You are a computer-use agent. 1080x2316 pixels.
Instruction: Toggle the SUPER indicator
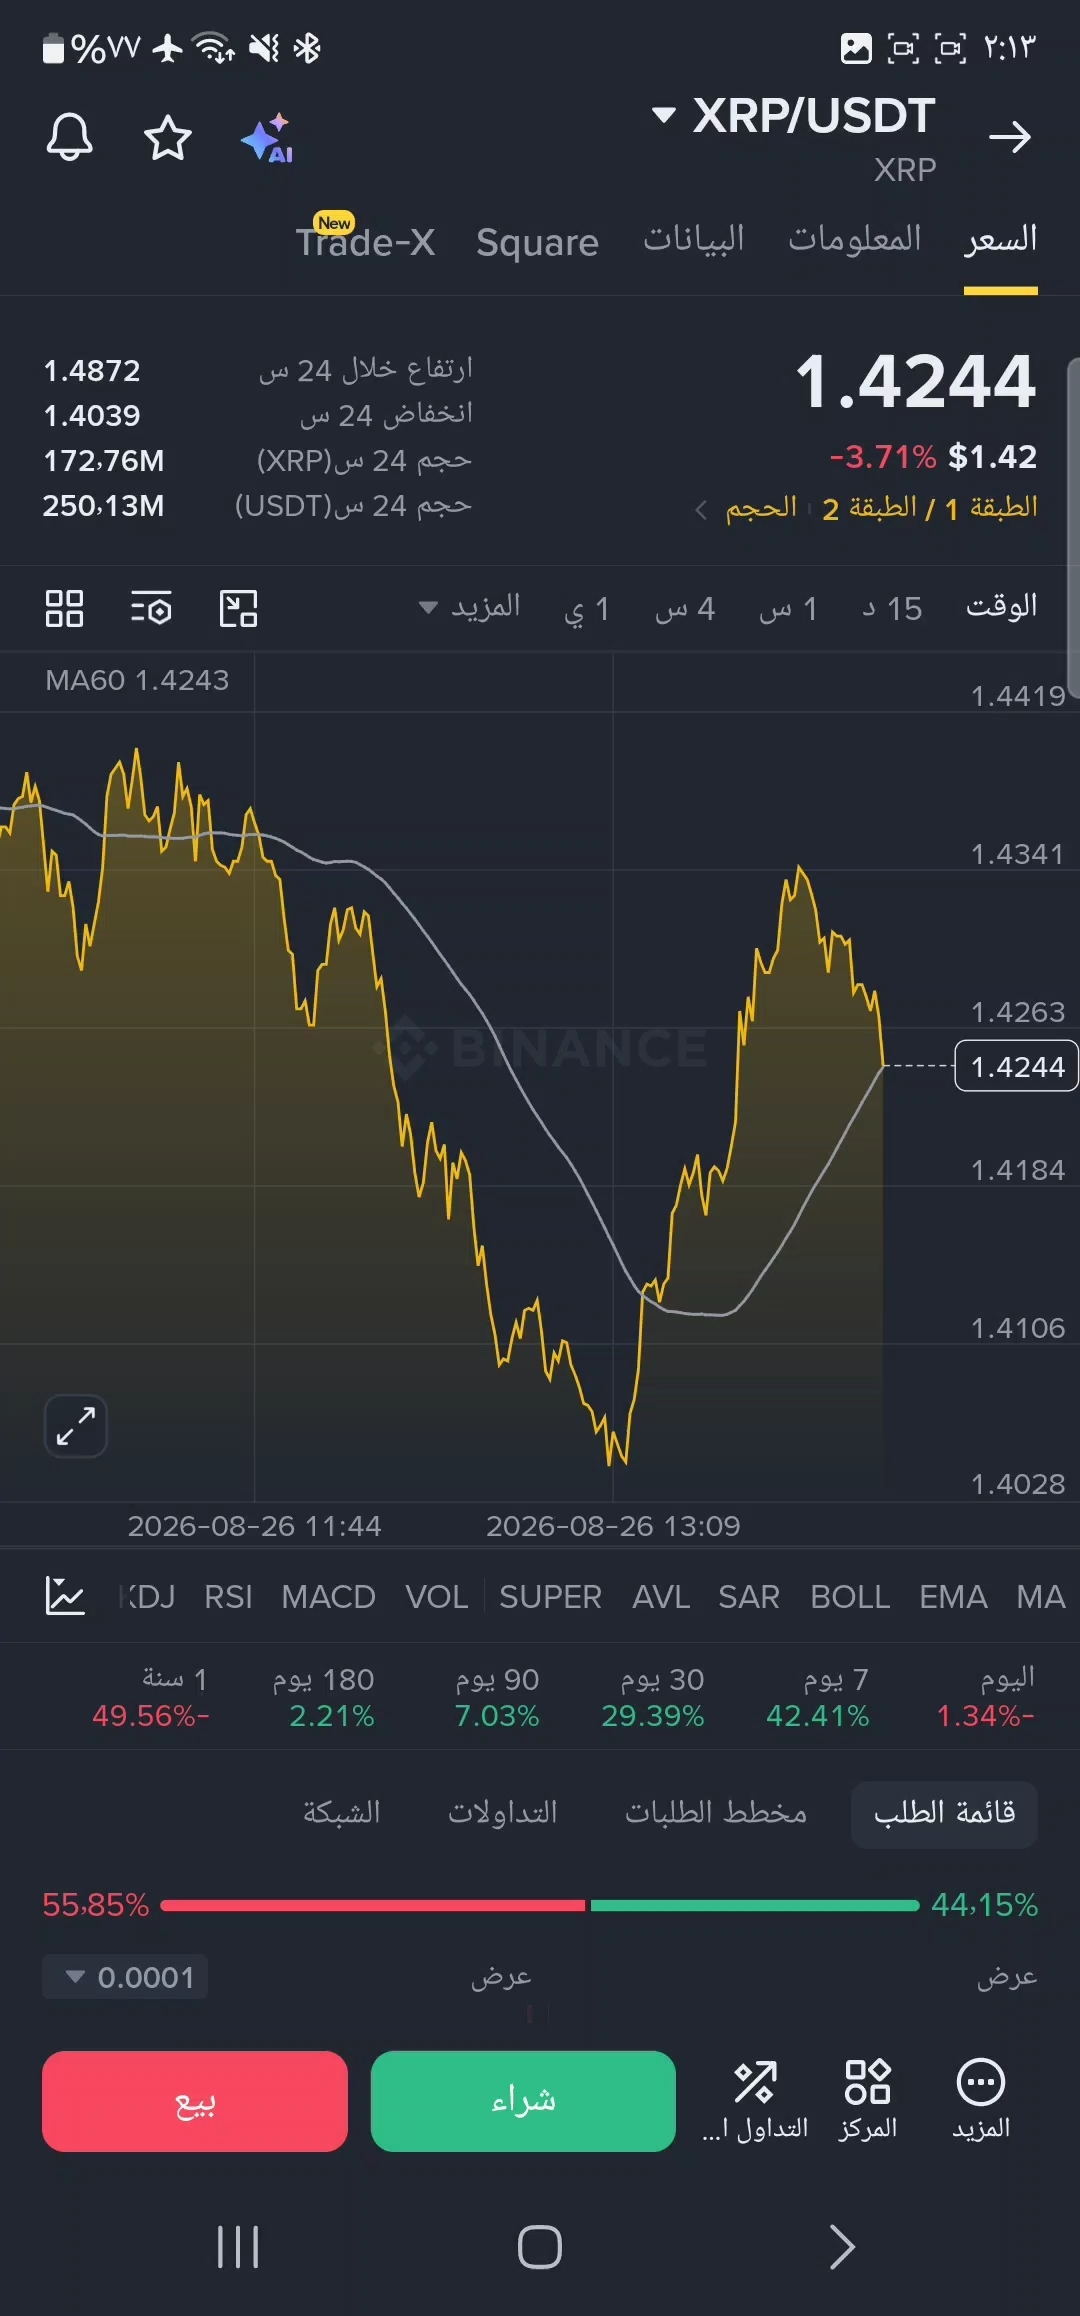(x=550, y=1597)
